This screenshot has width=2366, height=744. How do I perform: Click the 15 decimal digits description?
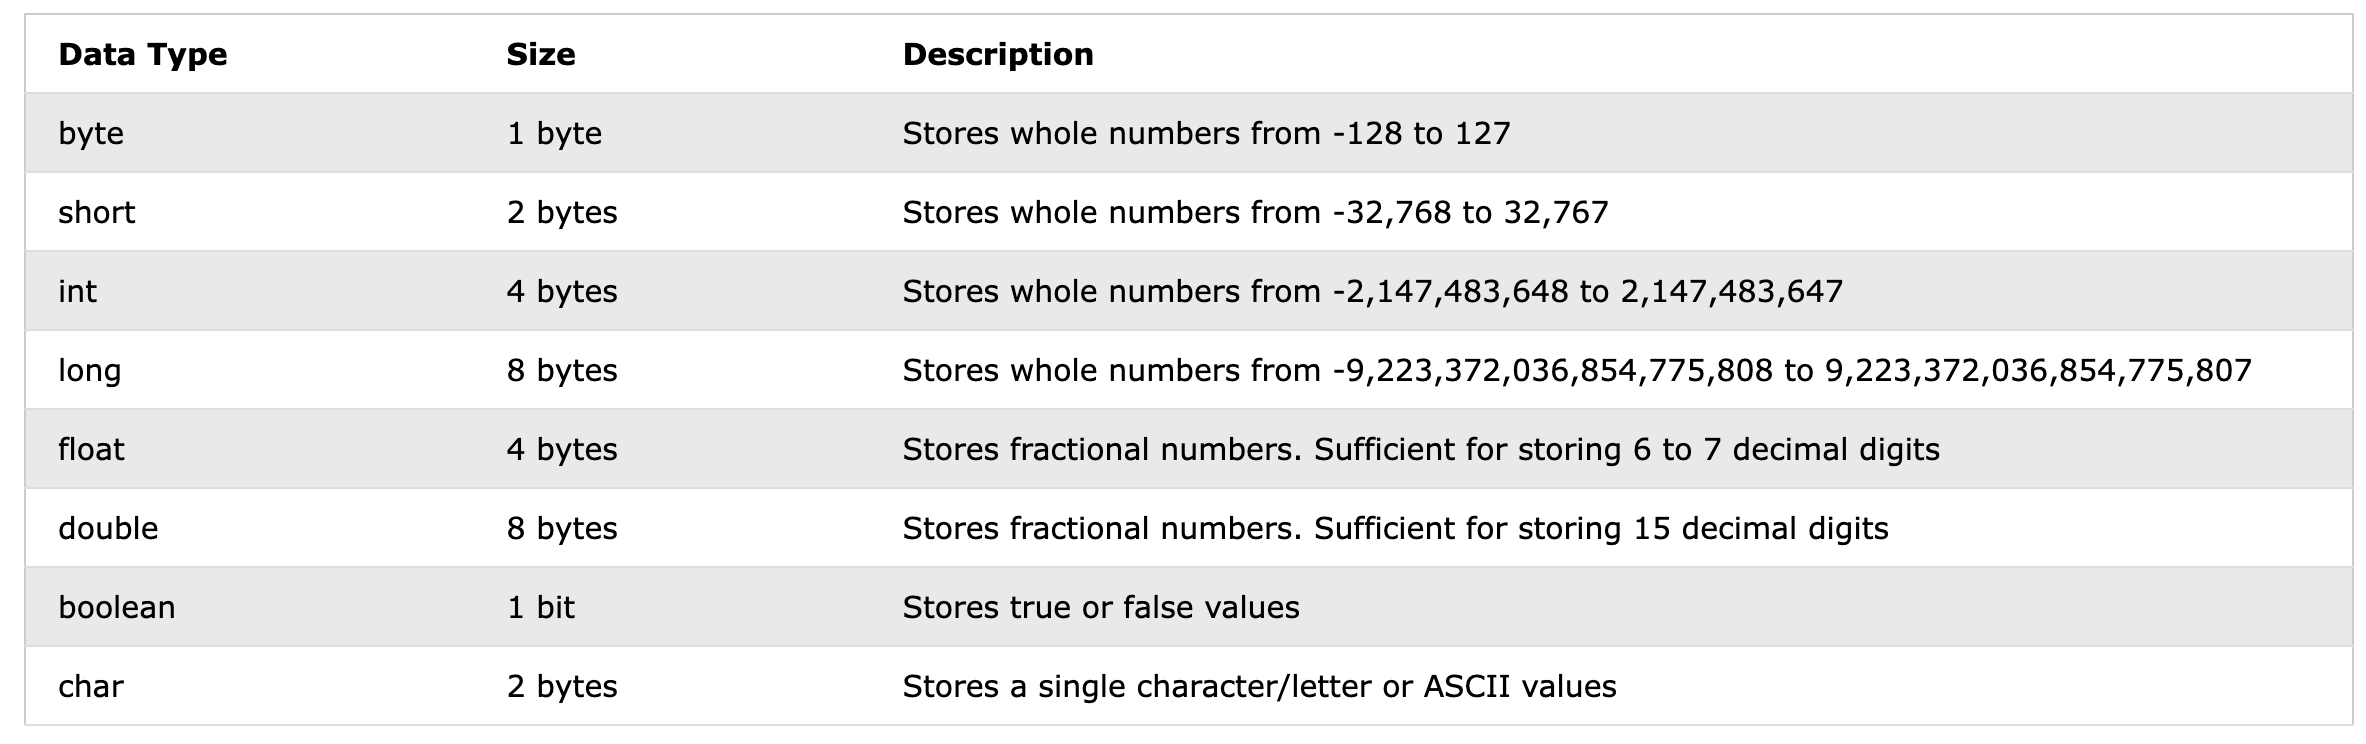tap(1394, 528)
